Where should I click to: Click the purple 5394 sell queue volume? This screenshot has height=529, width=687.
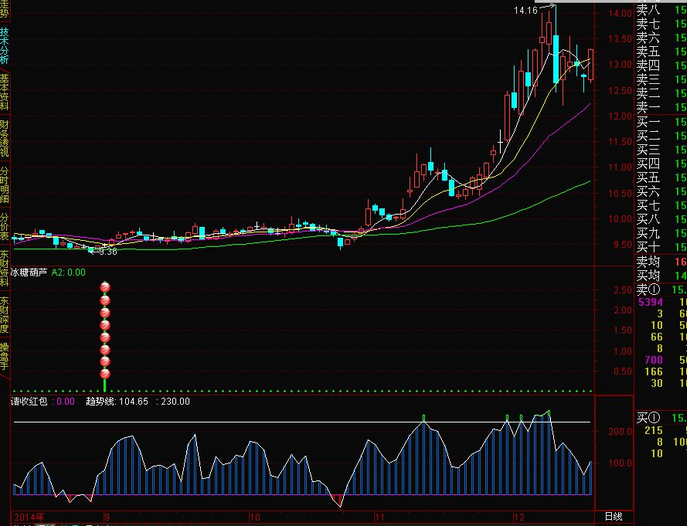650,302
